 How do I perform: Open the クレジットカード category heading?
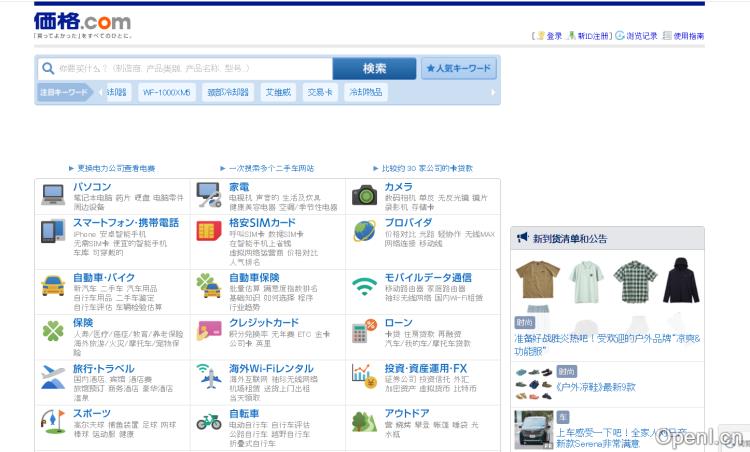pos(264,323)
